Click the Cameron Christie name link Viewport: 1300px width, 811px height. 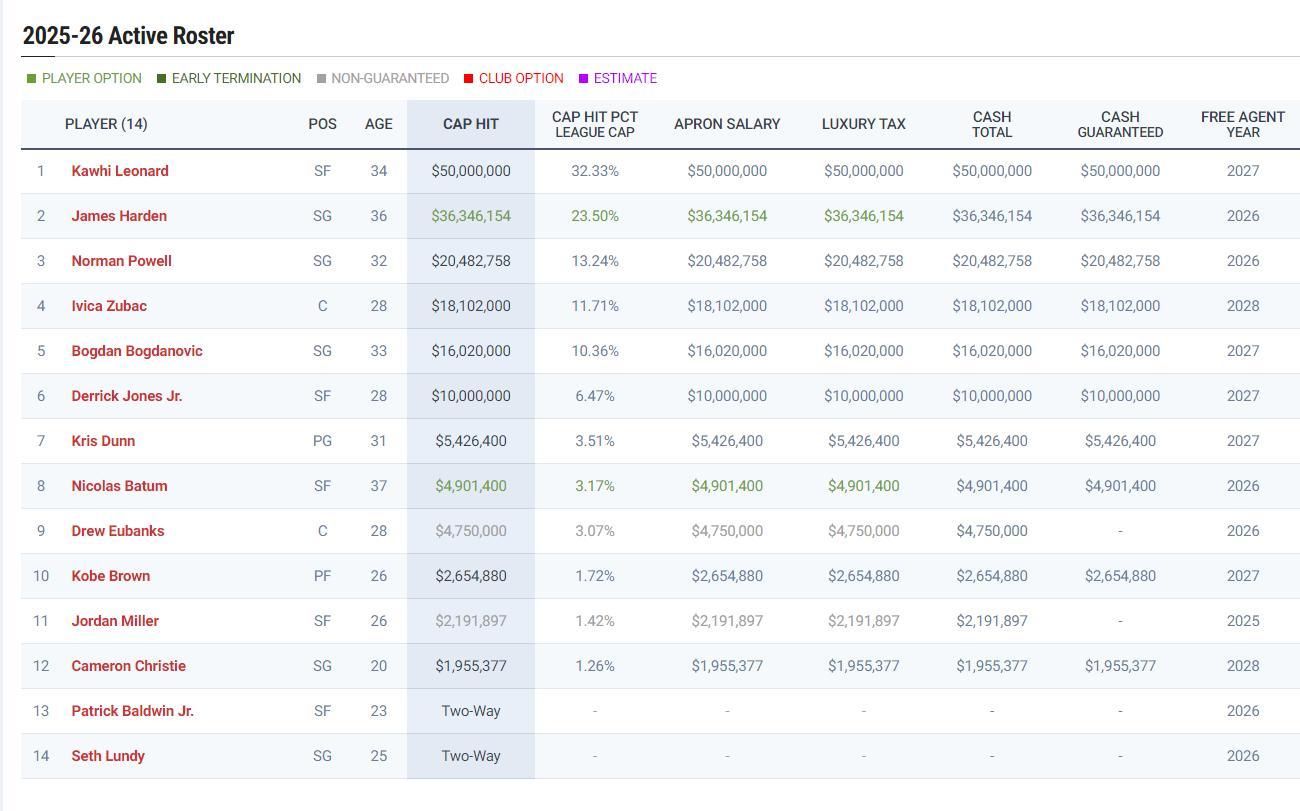pos(128,666)
